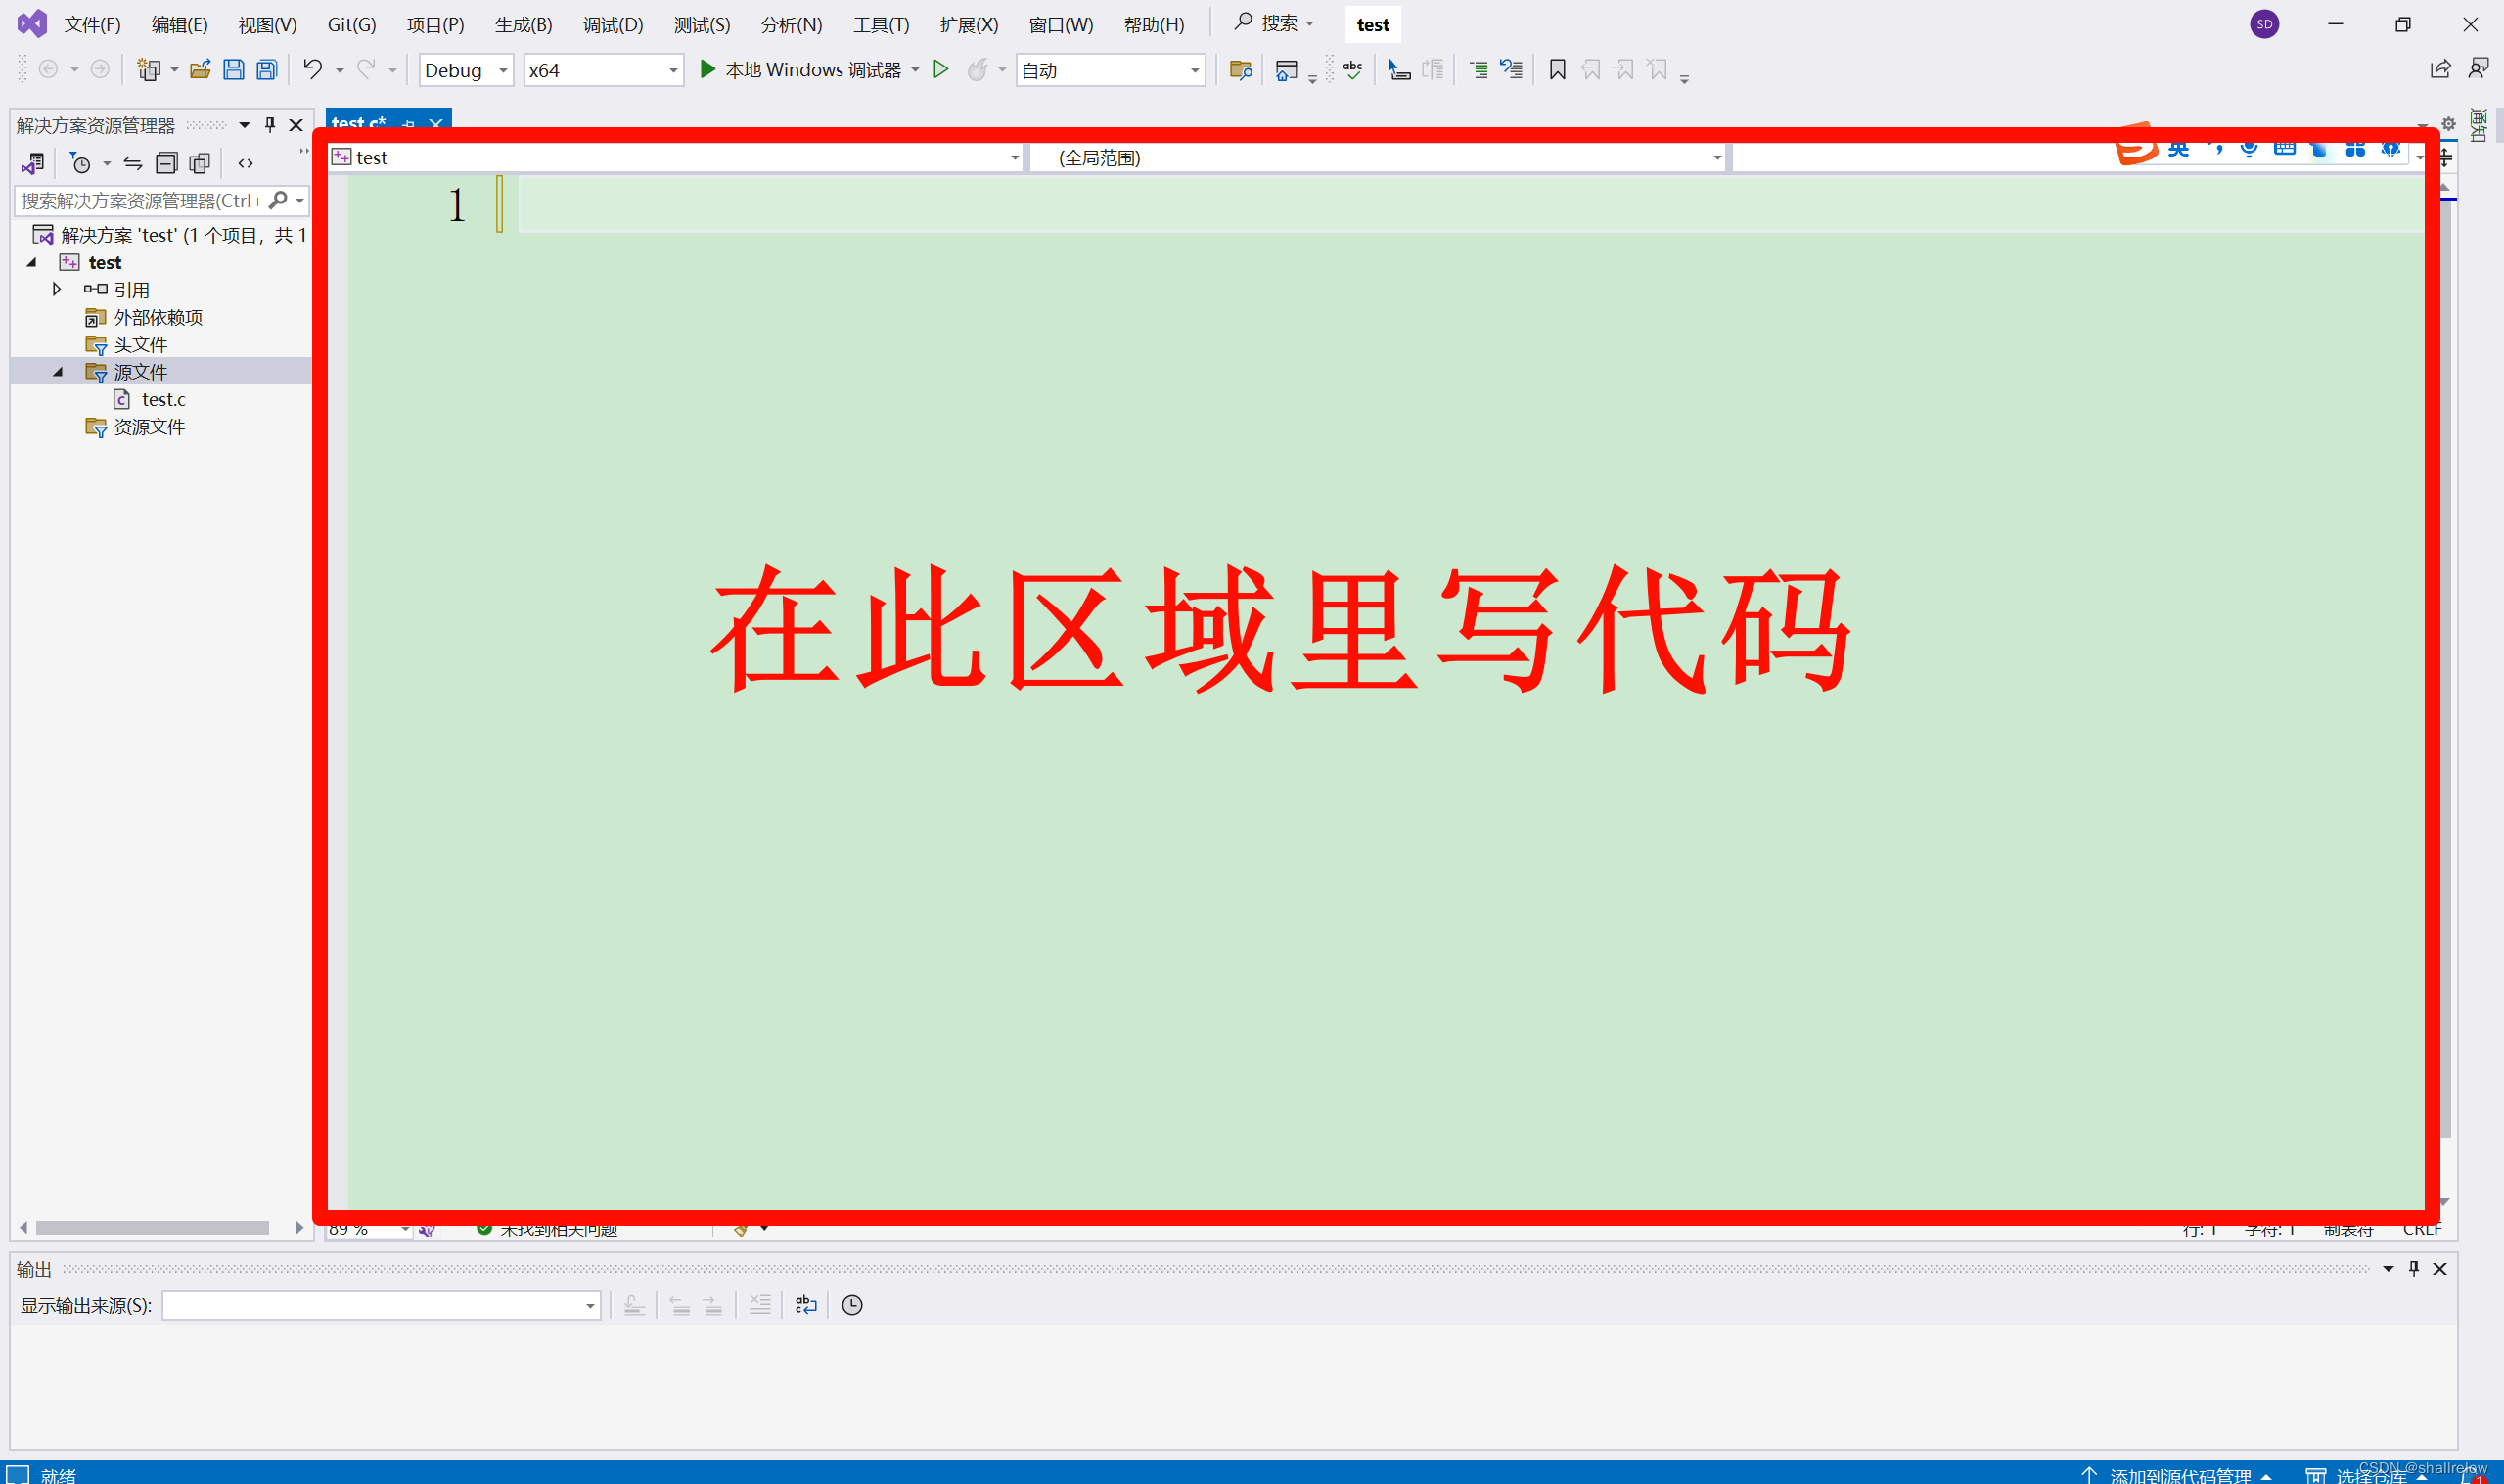The image size is (2504, 1484).
Task: Open the Feedback person icon
Action: point(2478,68)
